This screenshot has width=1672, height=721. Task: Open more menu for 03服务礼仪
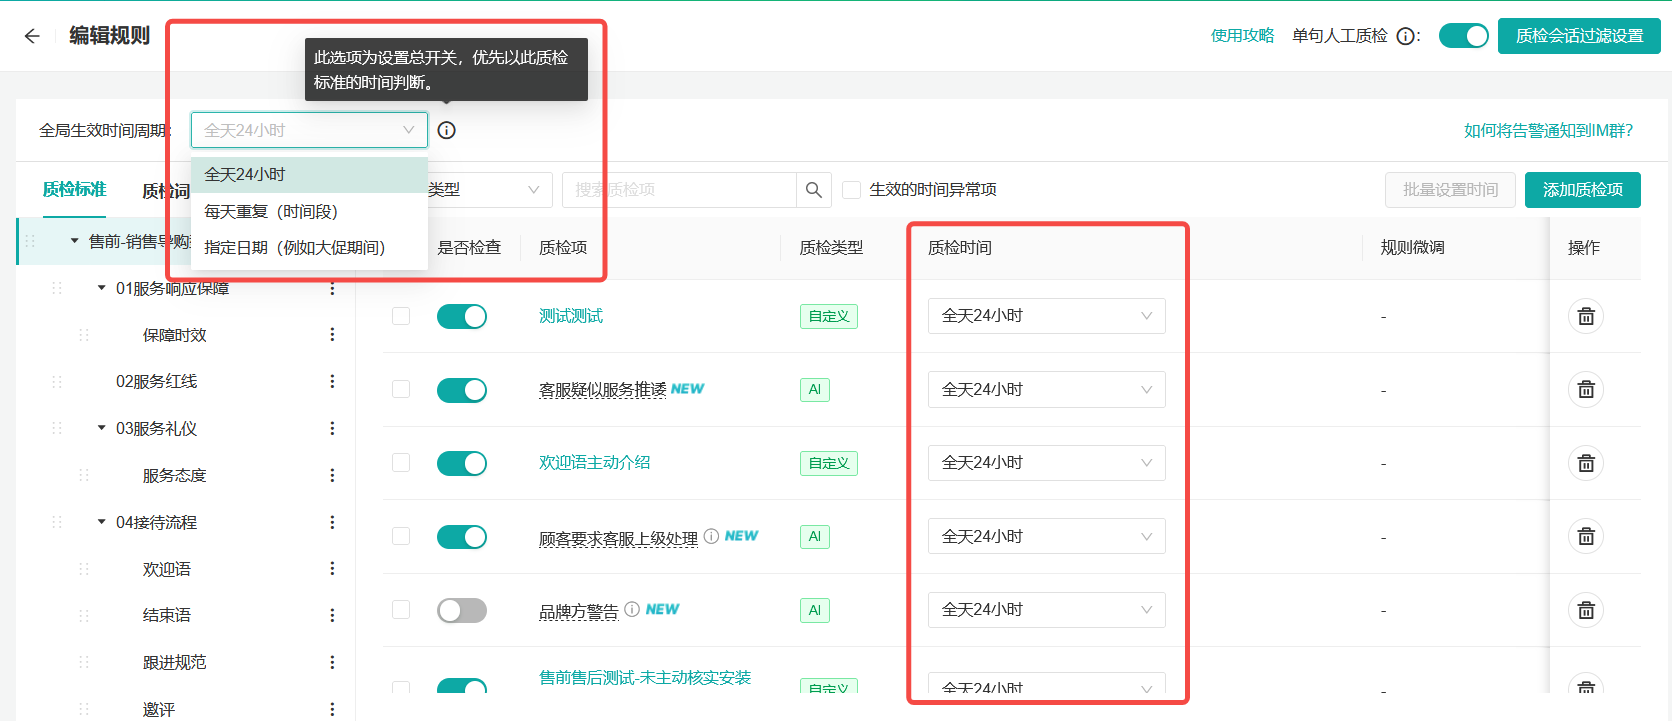click(332, 428)
